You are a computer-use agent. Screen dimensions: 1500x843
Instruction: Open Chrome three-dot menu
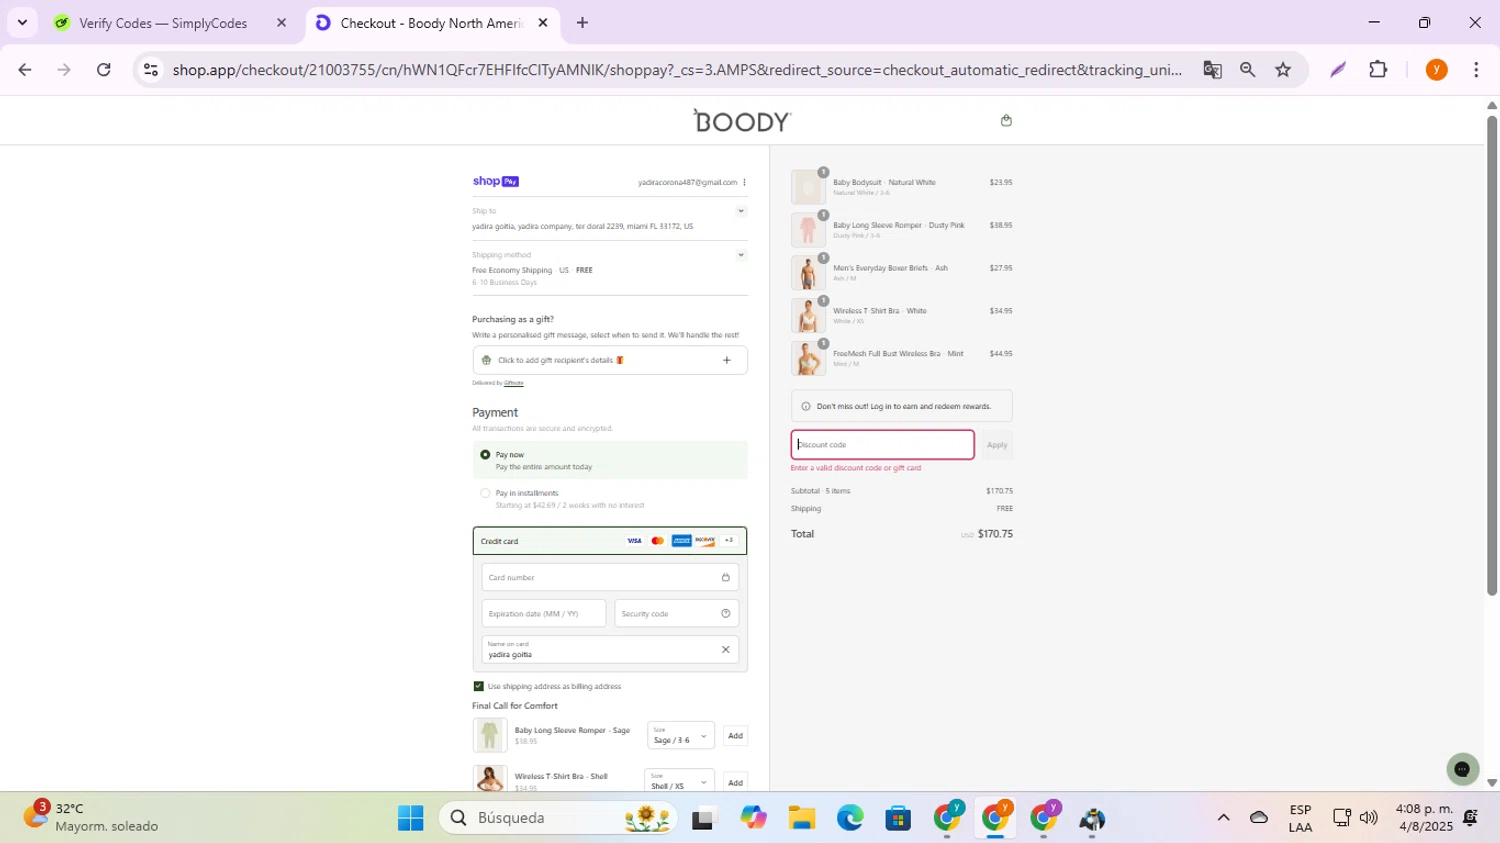pos(1476,69)
